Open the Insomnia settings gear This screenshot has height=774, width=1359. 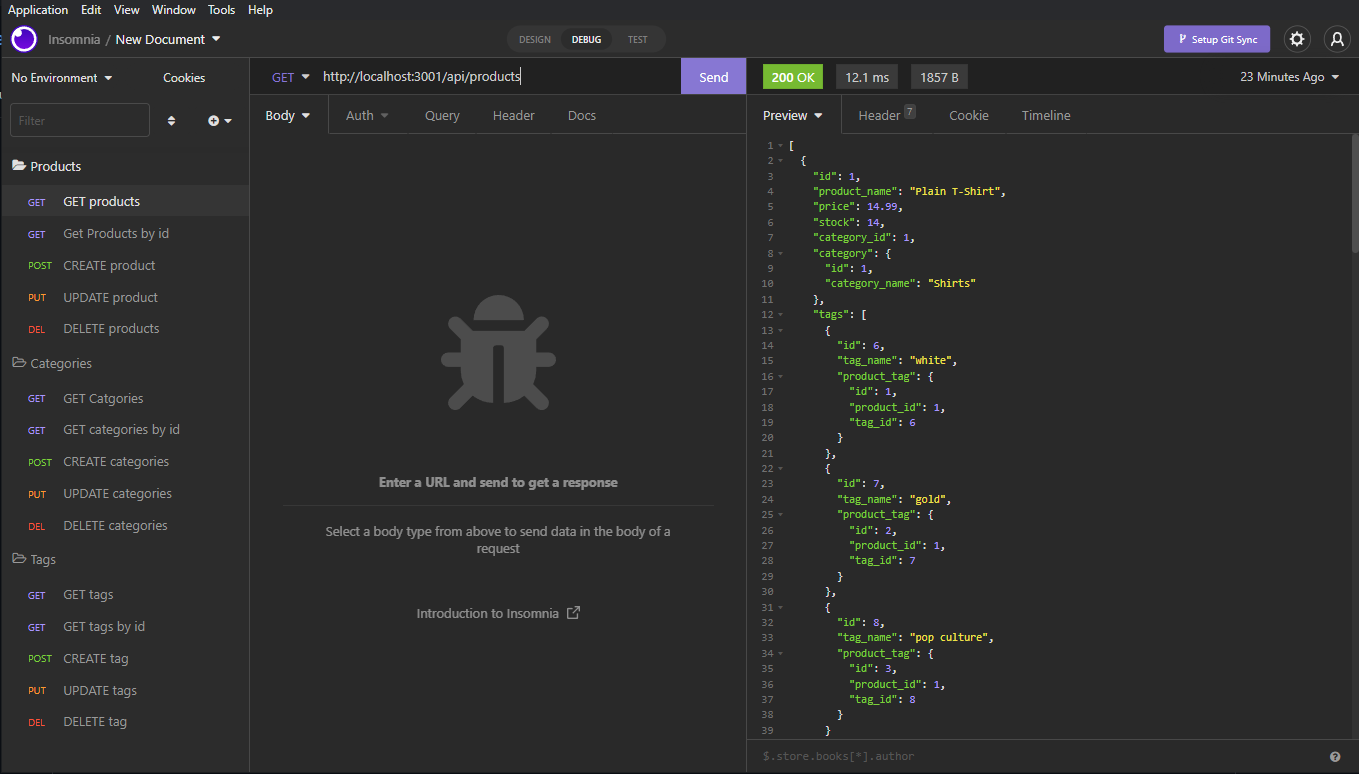1297,38
